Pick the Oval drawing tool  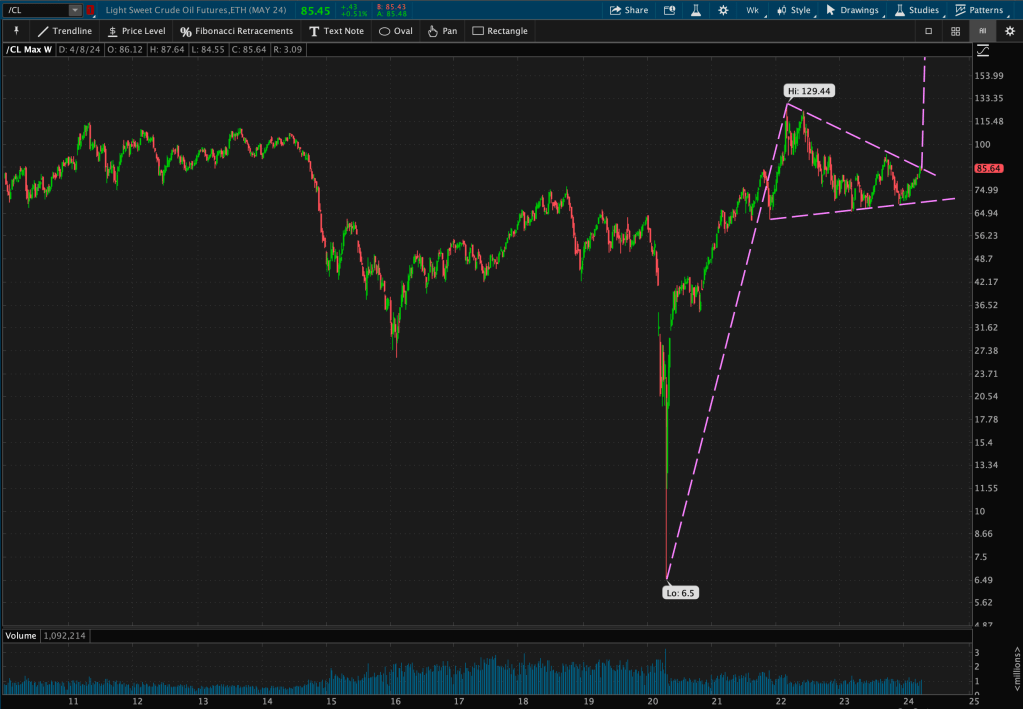tap(395, 31)
